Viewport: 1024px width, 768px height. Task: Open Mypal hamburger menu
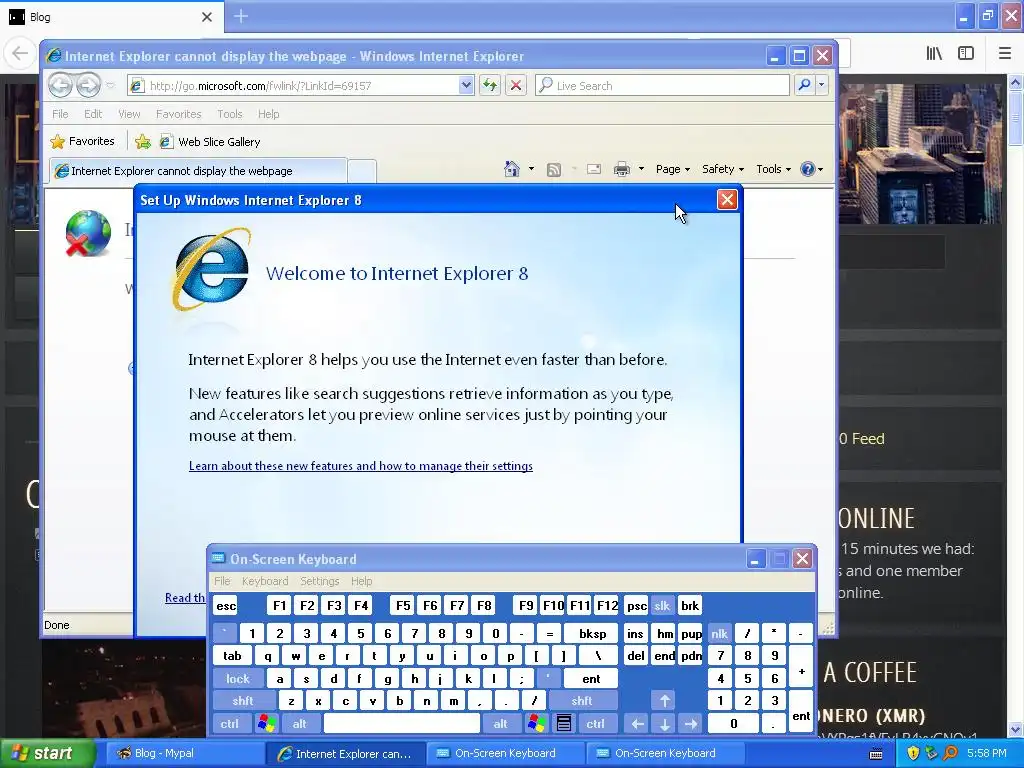tap(1005, 54)
